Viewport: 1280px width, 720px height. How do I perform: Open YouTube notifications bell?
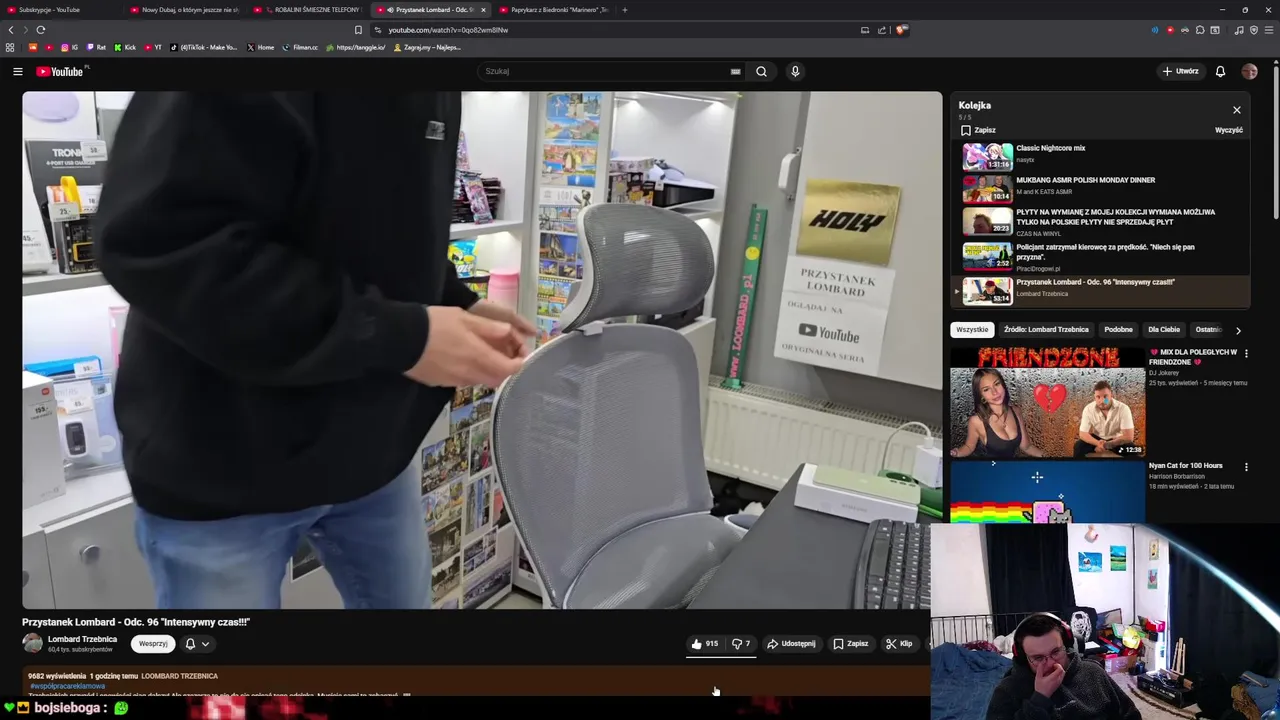[1220, 71]
